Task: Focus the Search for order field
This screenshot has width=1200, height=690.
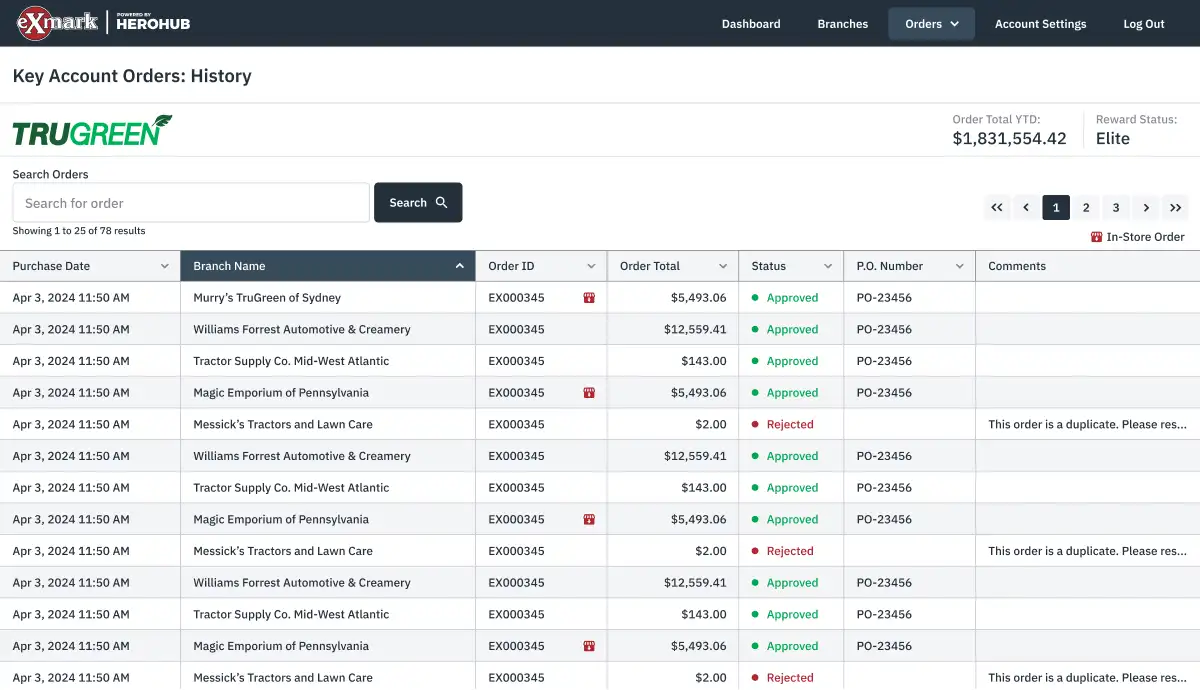Action: point(191,203)
